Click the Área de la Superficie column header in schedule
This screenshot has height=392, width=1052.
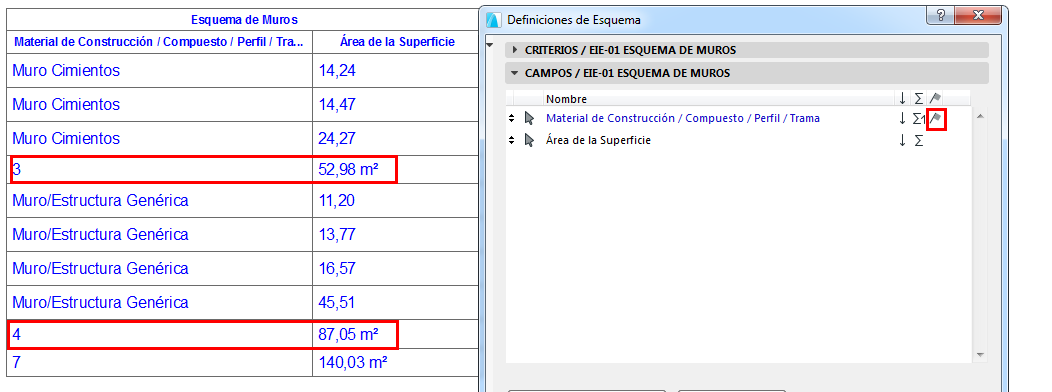(397, 42)
